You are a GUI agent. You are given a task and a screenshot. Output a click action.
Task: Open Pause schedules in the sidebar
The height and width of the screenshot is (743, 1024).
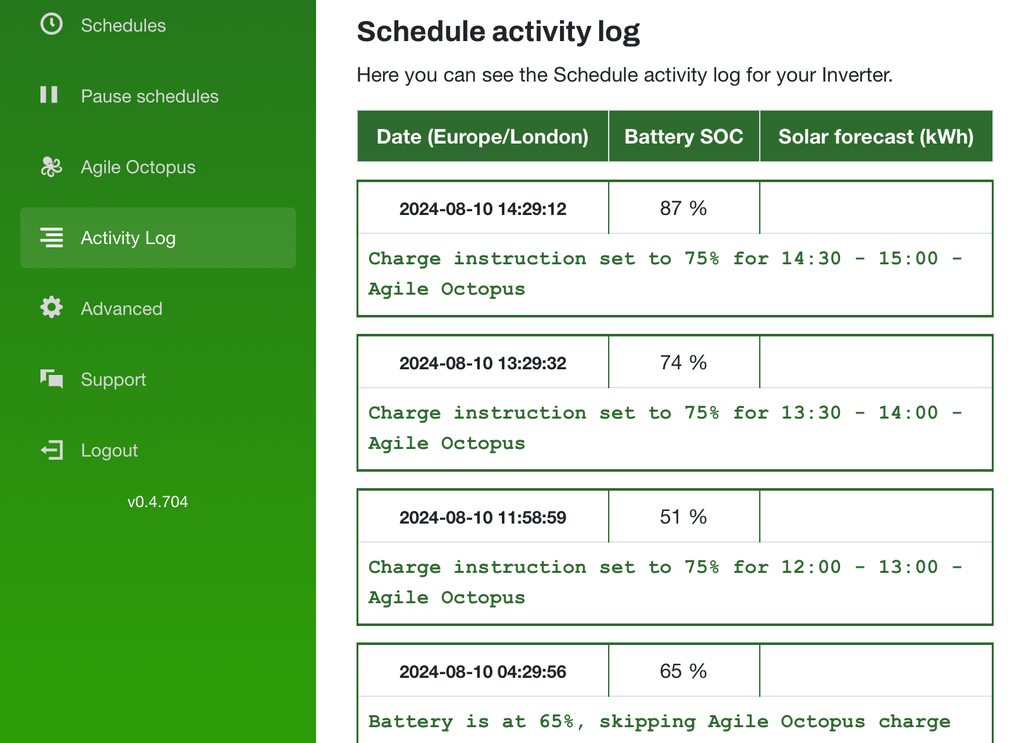click(x=149, y=96)
